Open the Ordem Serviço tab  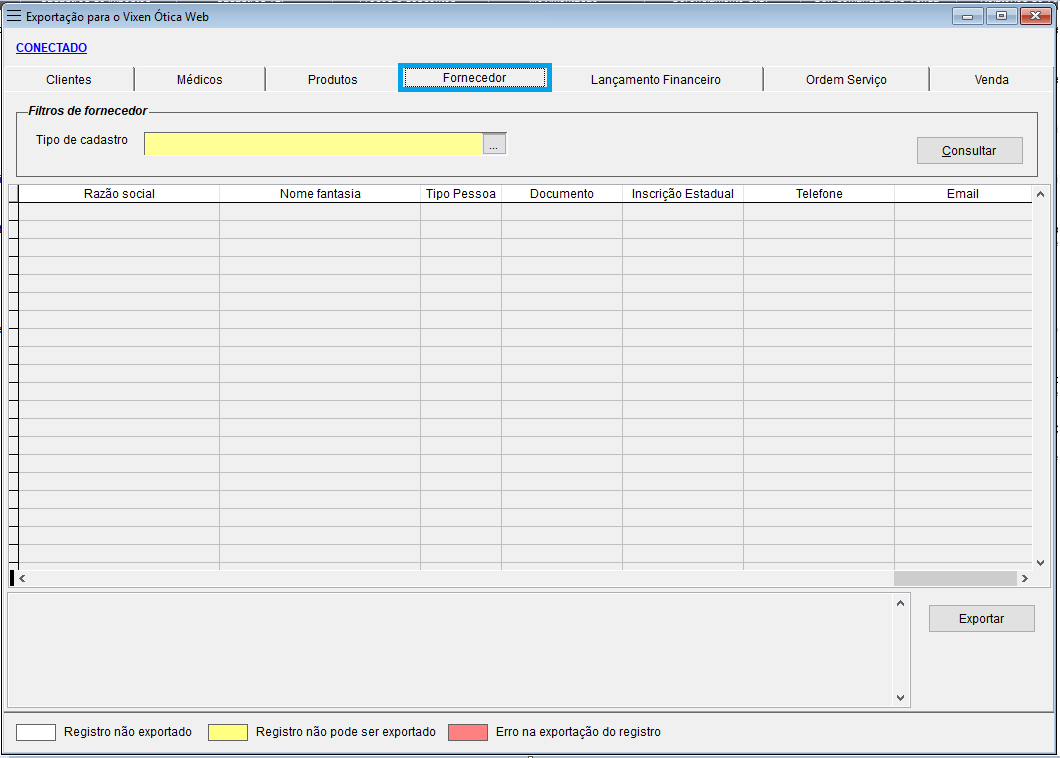(x=846, y=80)
